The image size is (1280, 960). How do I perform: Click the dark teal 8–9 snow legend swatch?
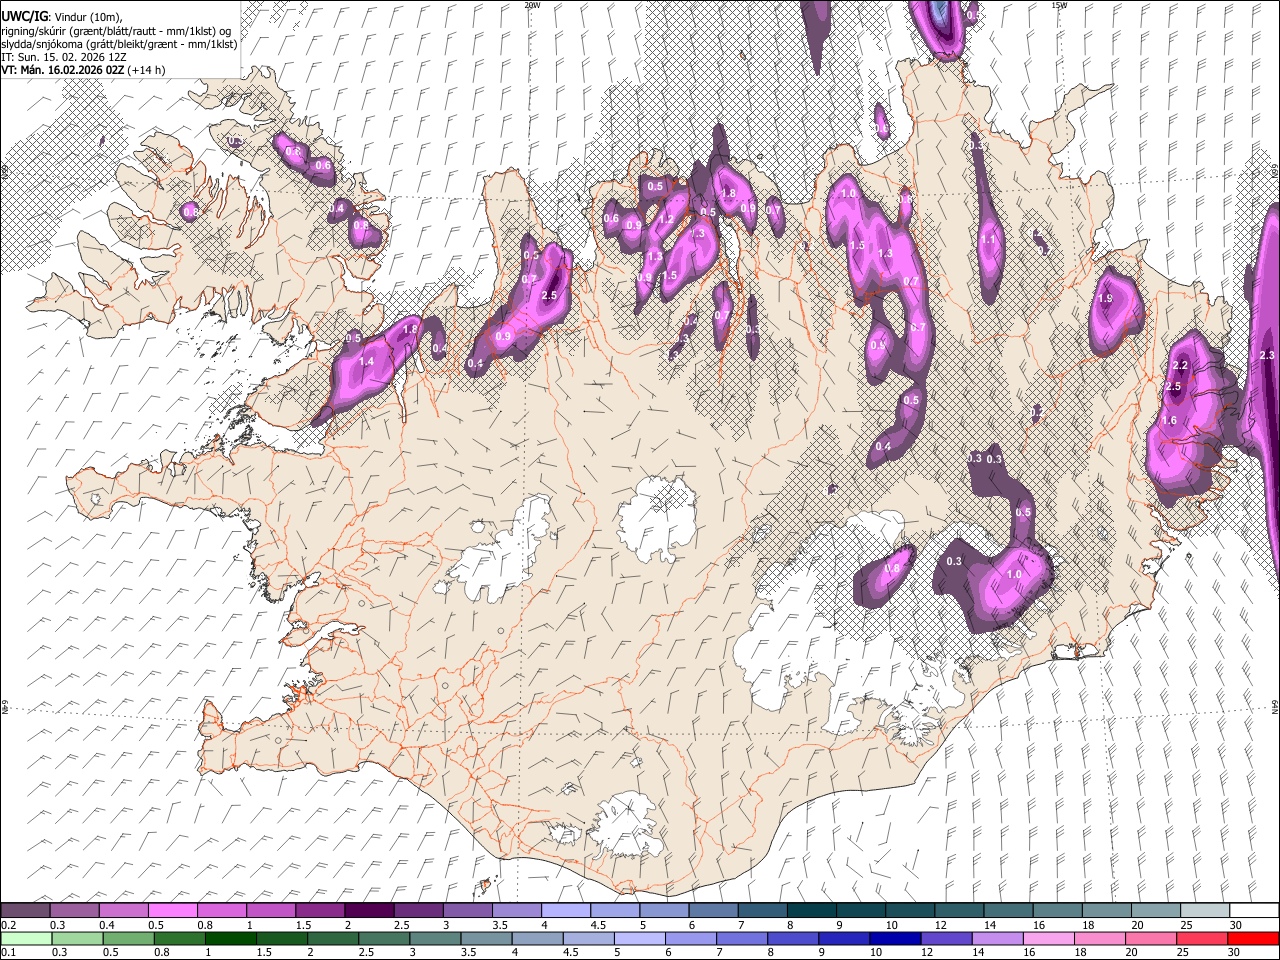[x=811, y=910]
